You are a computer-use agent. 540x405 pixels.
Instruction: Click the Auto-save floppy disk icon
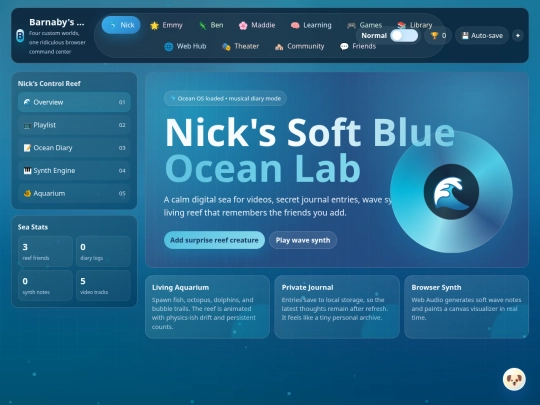coord(465,35)
